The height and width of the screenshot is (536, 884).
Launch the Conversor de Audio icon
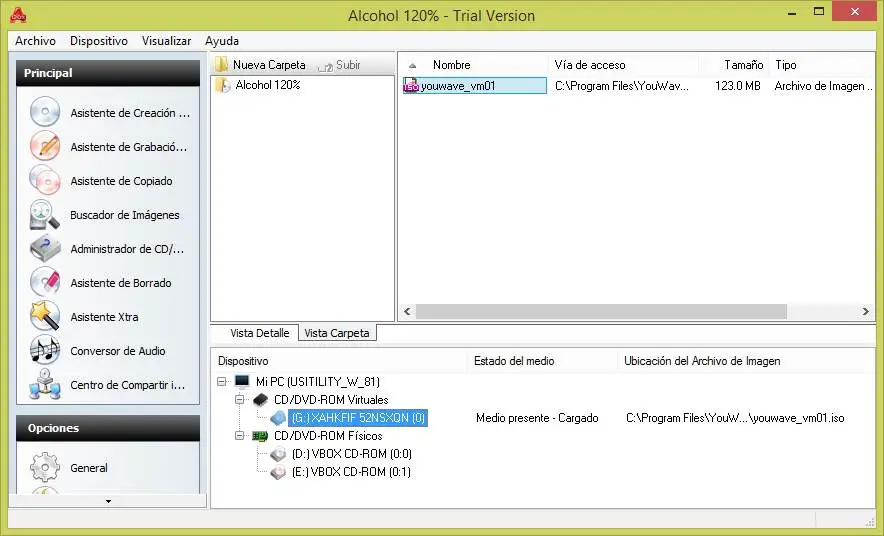pos(45,350)
